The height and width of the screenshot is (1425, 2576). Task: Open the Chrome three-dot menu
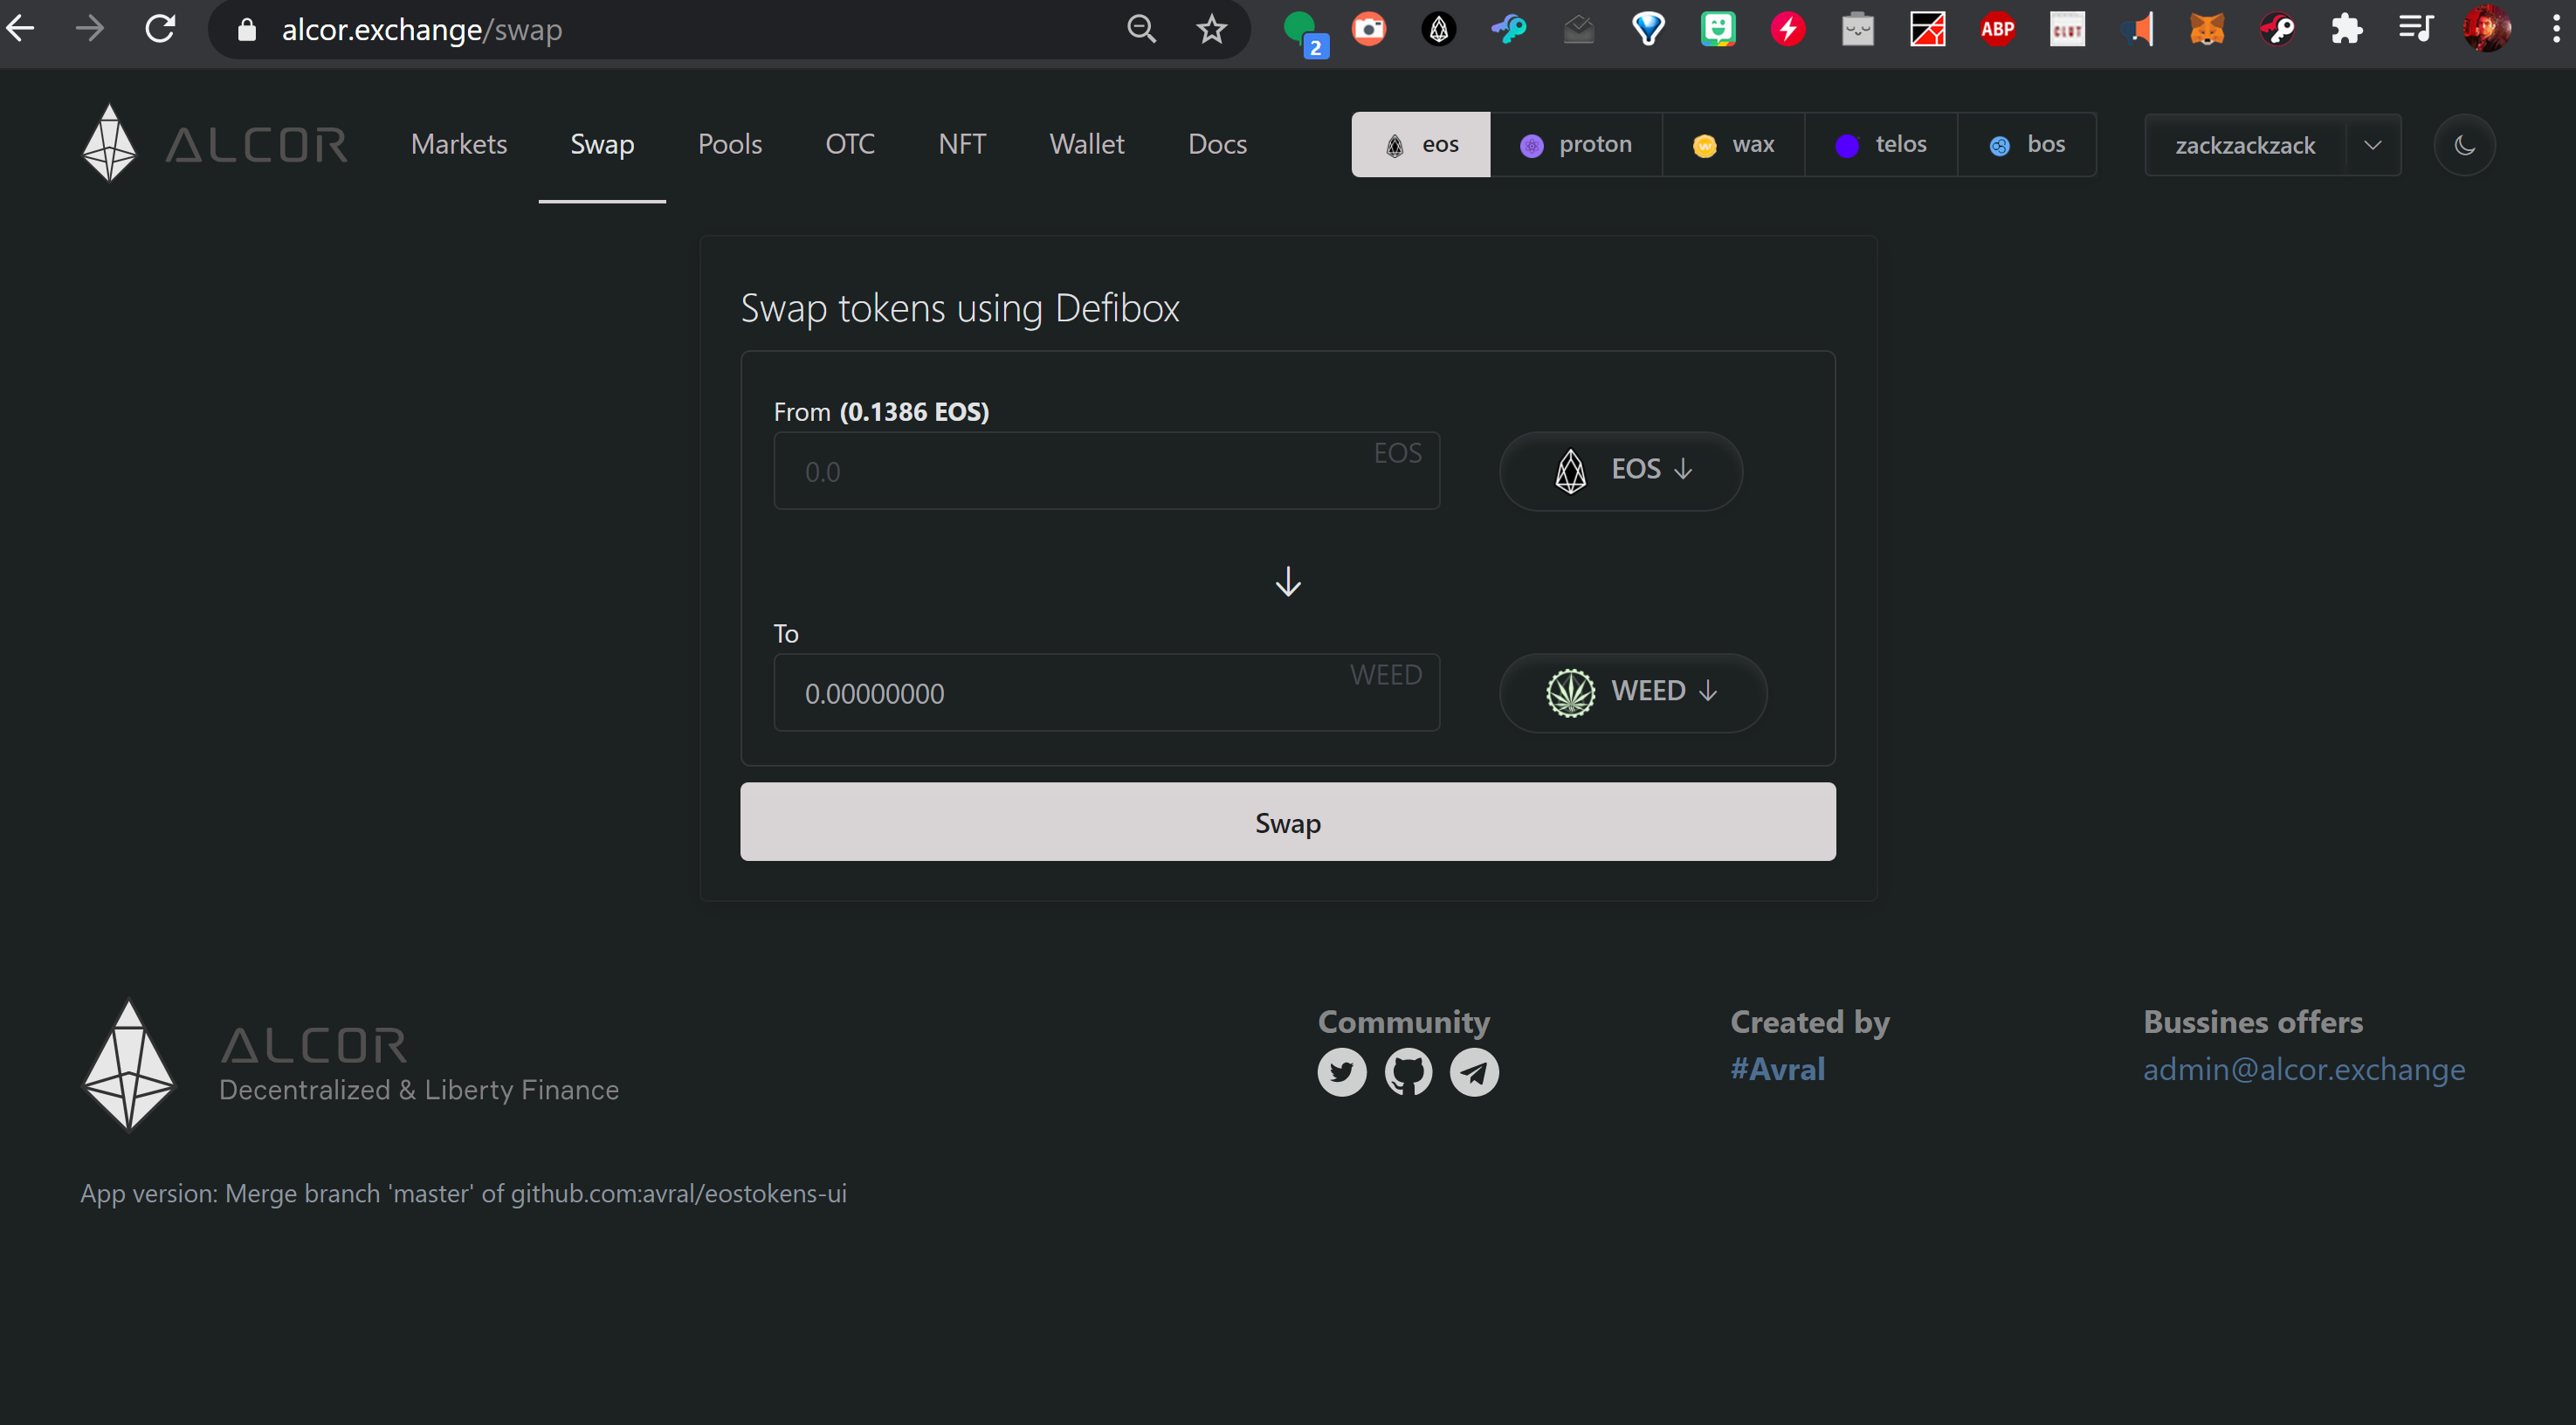[2556, 29]
